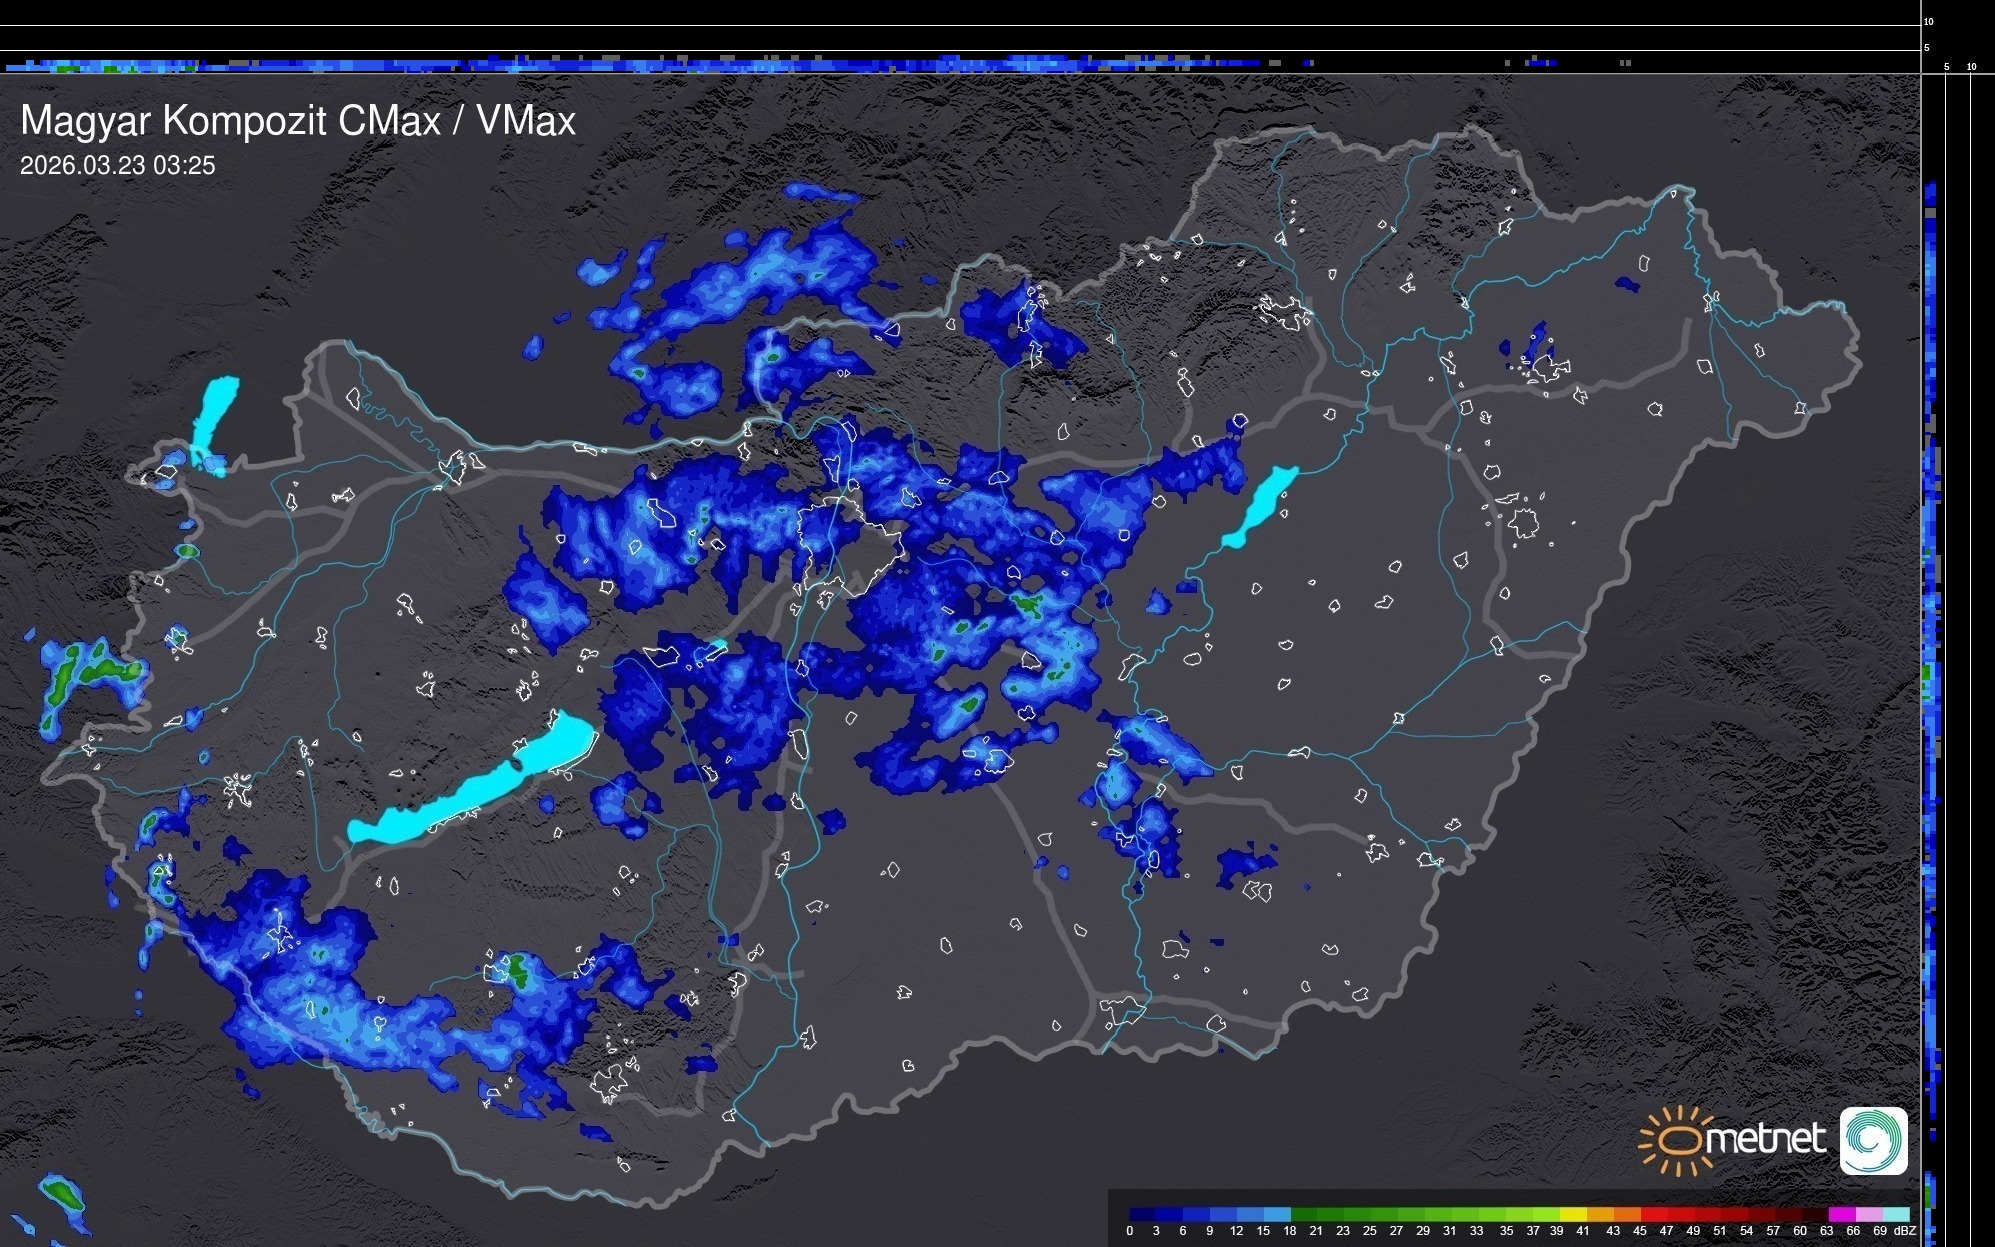Click the metnet wordmark text
This screenshot has height=1247, width=1995.
(x=1765, y=1139)
